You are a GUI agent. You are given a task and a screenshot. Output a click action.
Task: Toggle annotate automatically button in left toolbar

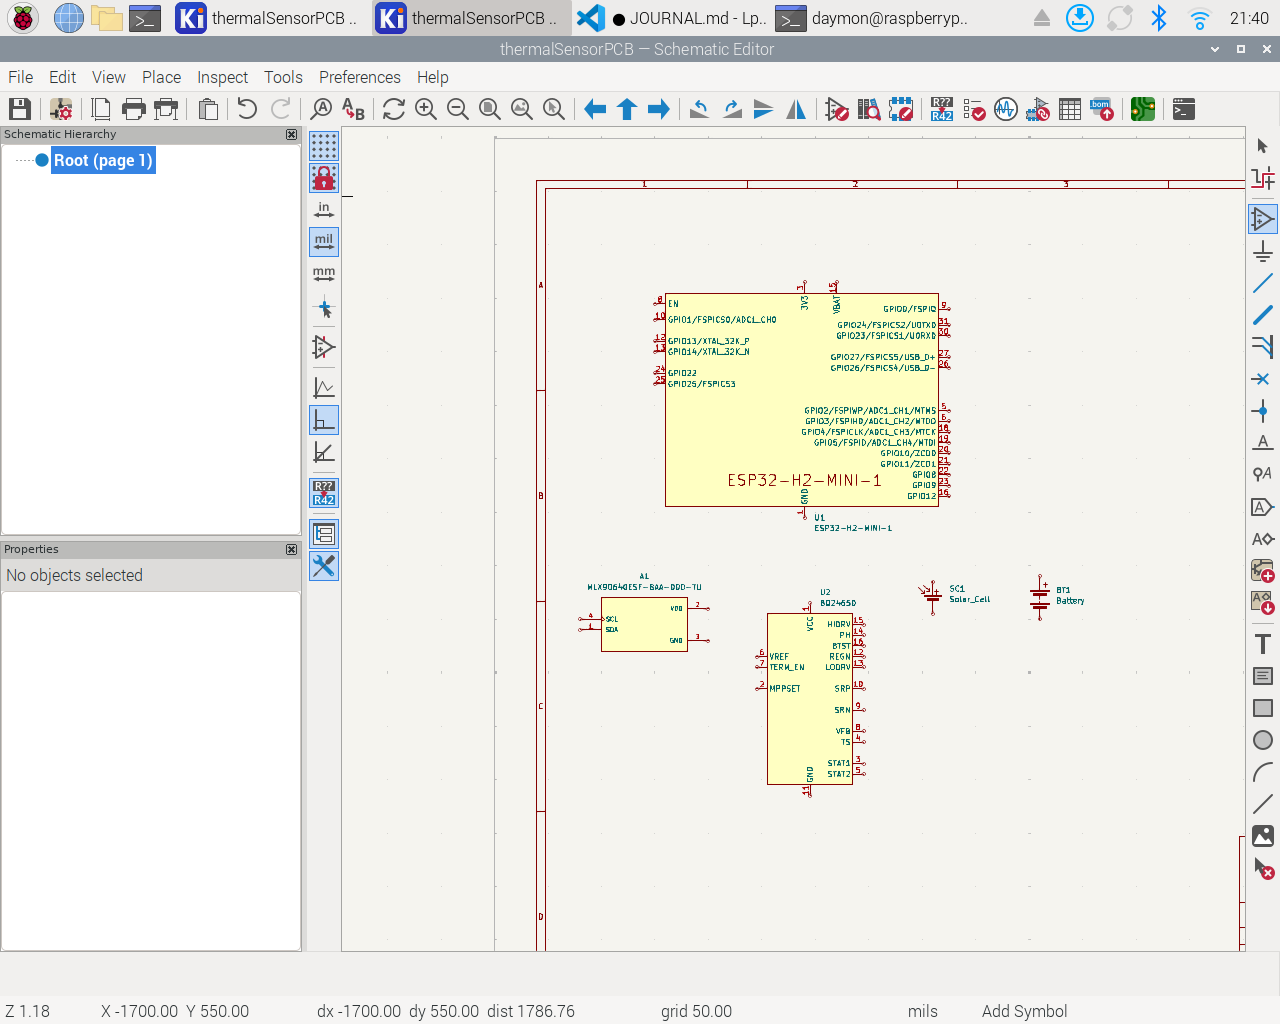pyautogui.click(x=324, y=493)
